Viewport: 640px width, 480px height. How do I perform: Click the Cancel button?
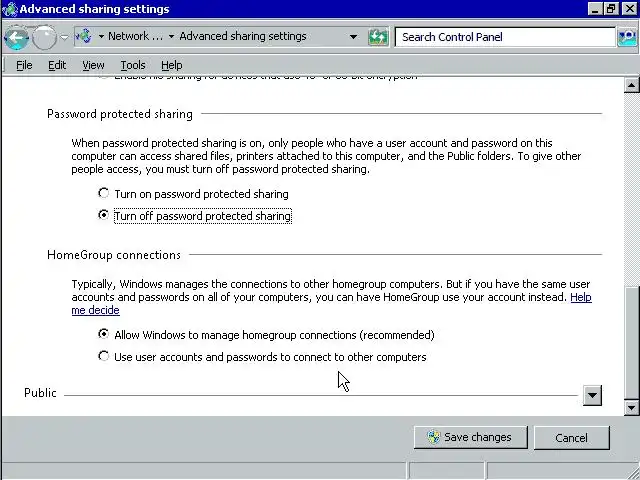[x=571, y=438]
